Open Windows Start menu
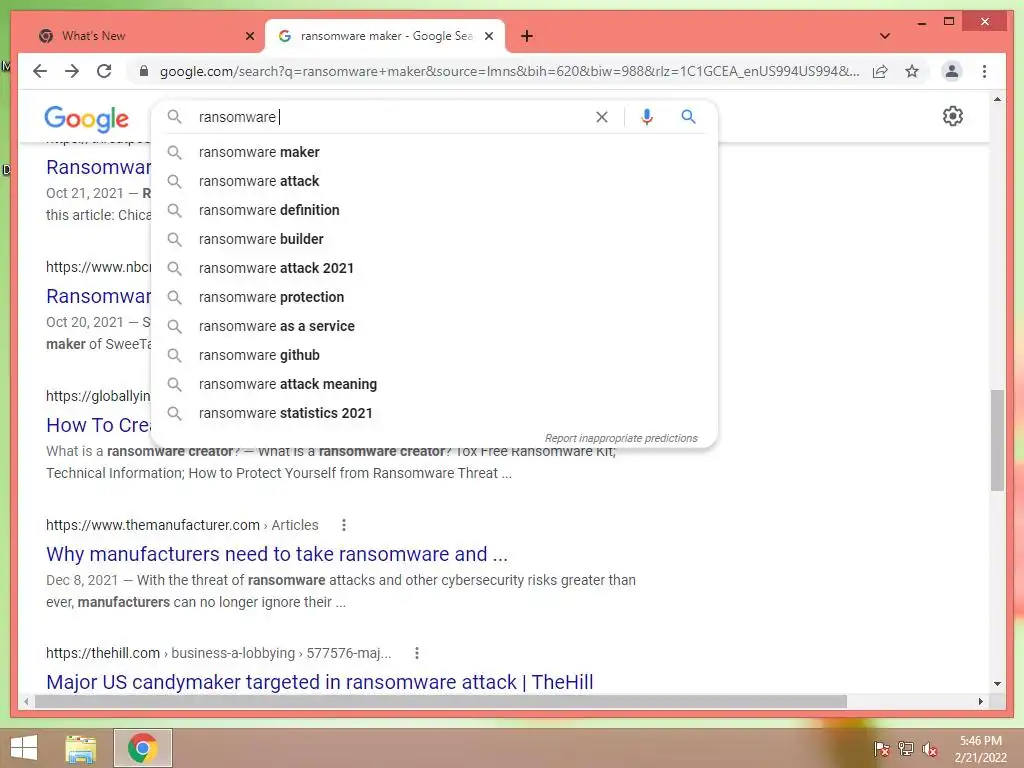Image resolution: width=1024 pixels, height=768 pixels. pos(24,748)
